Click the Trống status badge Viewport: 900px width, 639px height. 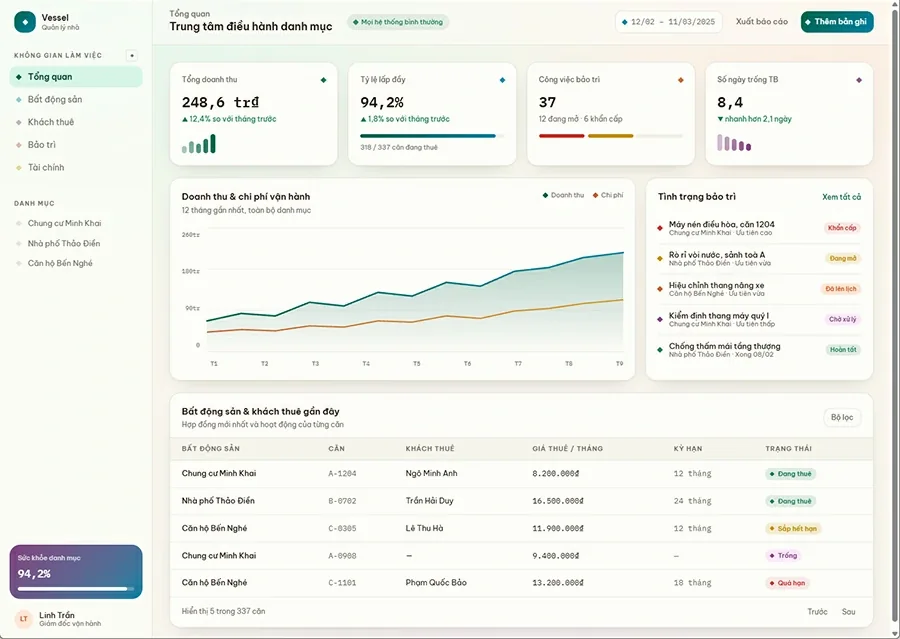(x=783, y=555)
